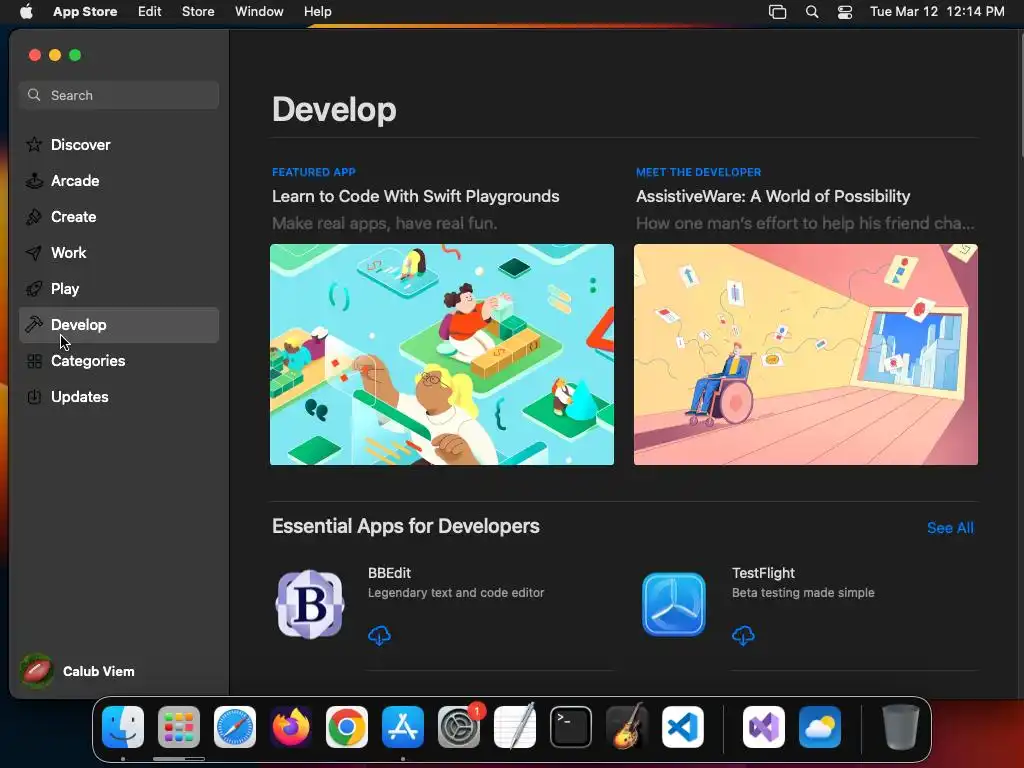1024x768 pixels.
Task: Select the Create paintbrush icon in sidebar
Action: [34, 216]
